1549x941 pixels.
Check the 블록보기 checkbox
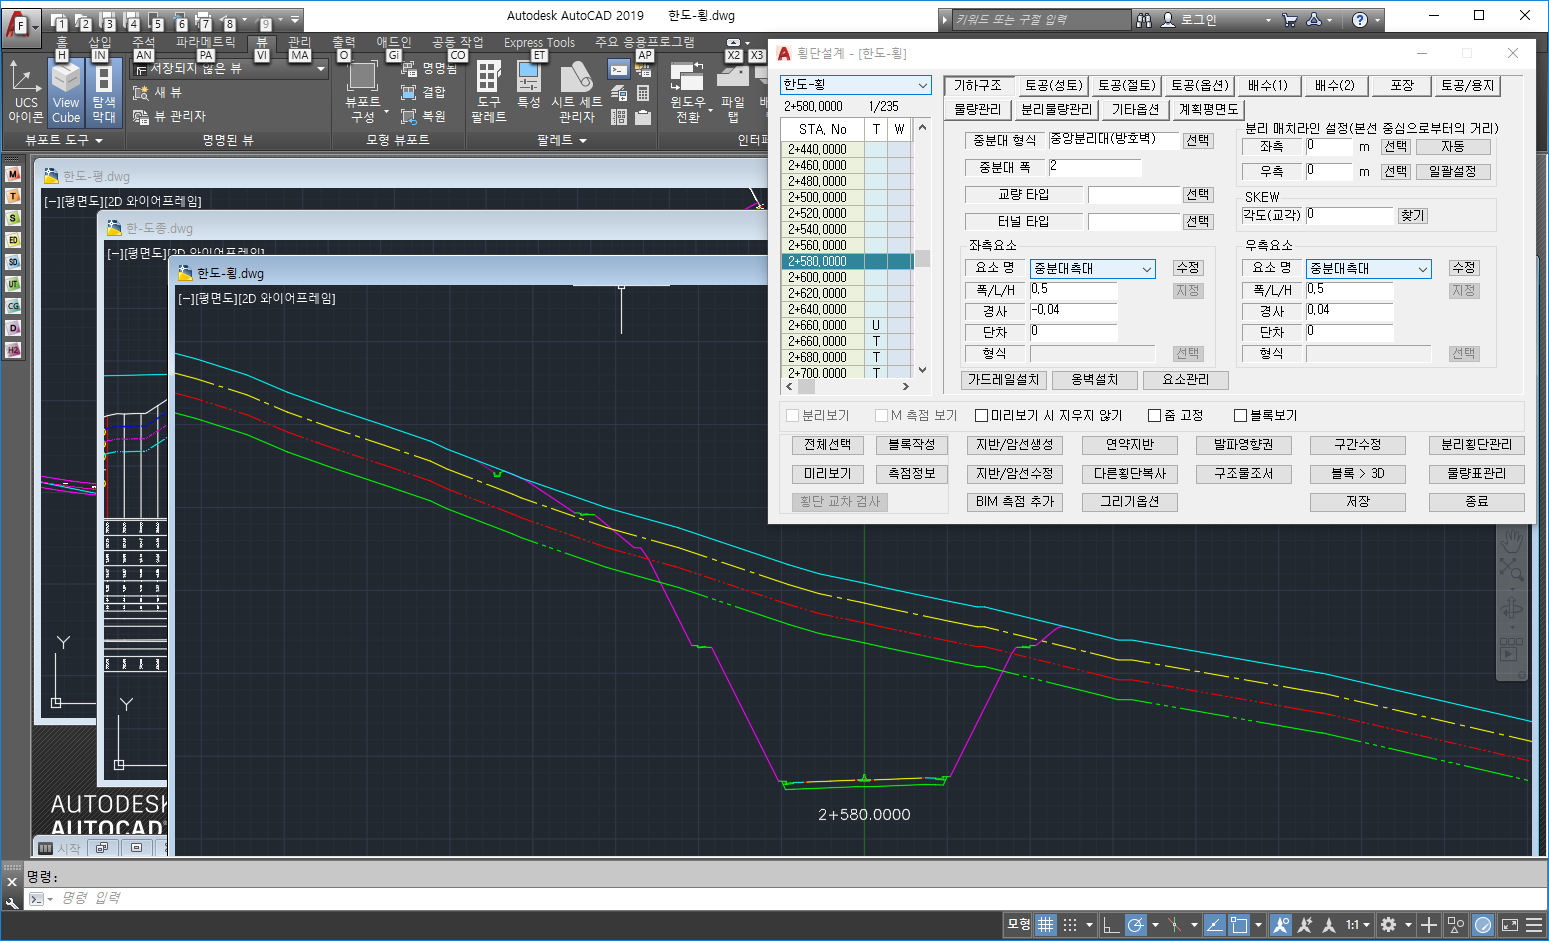coord(1241,416)
